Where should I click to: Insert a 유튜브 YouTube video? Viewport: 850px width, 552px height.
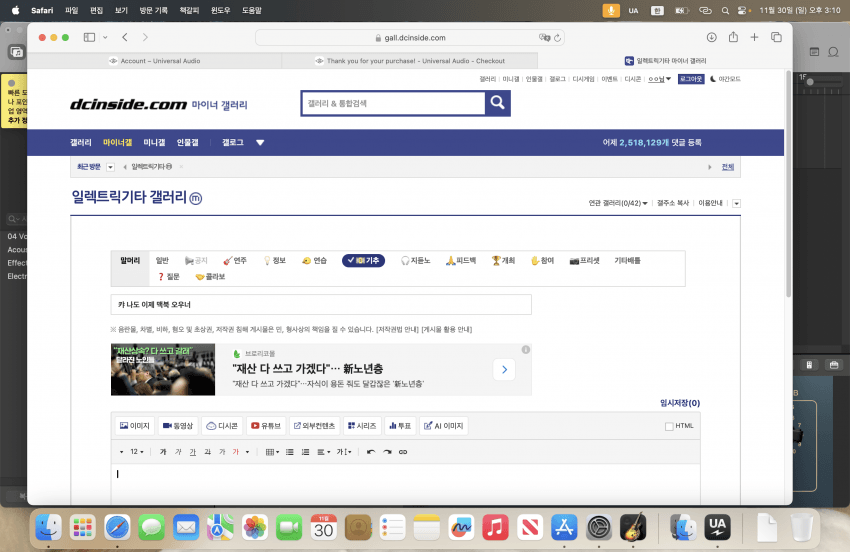266,425
